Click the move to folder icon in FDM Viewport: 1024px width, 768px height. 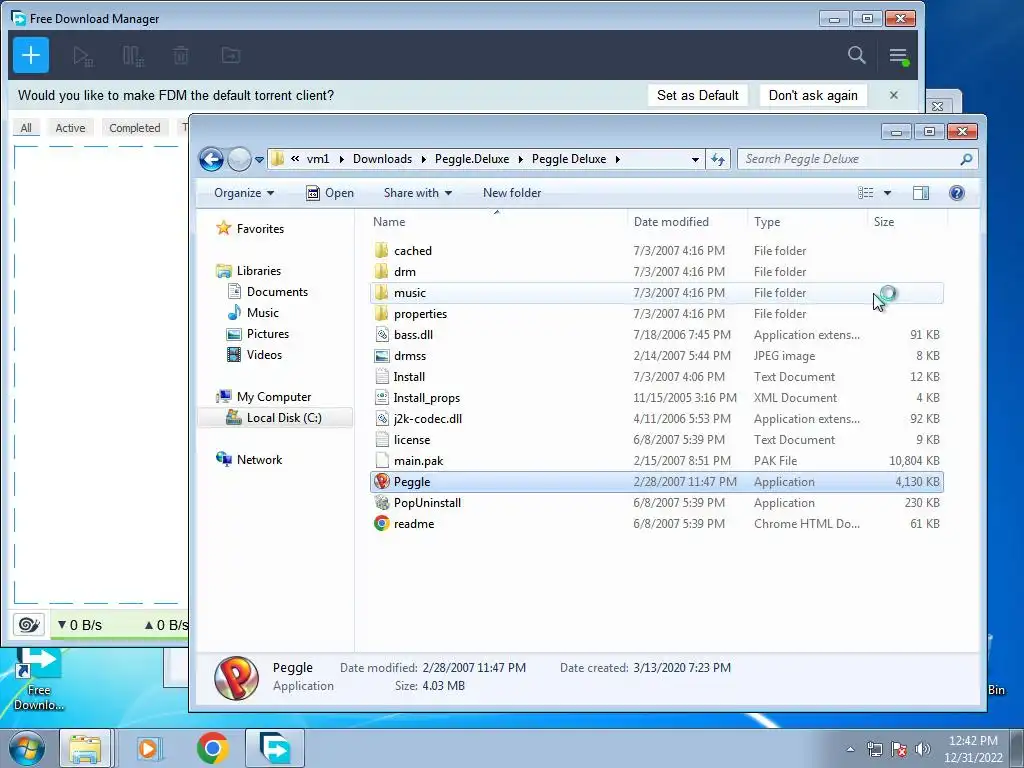coord(231,56)
